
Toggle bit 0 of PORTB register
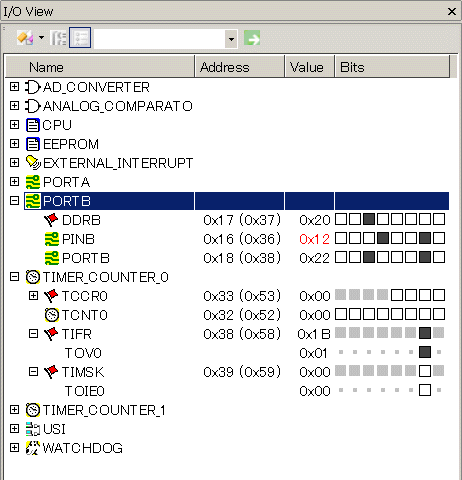point(439,257)
